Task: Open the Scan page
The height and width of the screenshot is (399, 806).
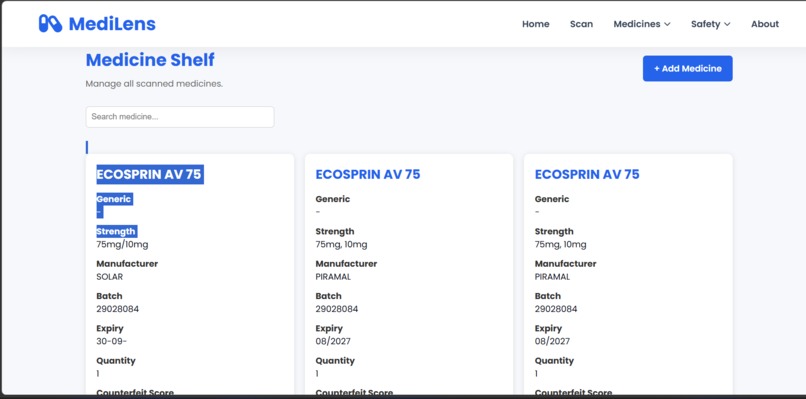Action: point(581,24)
